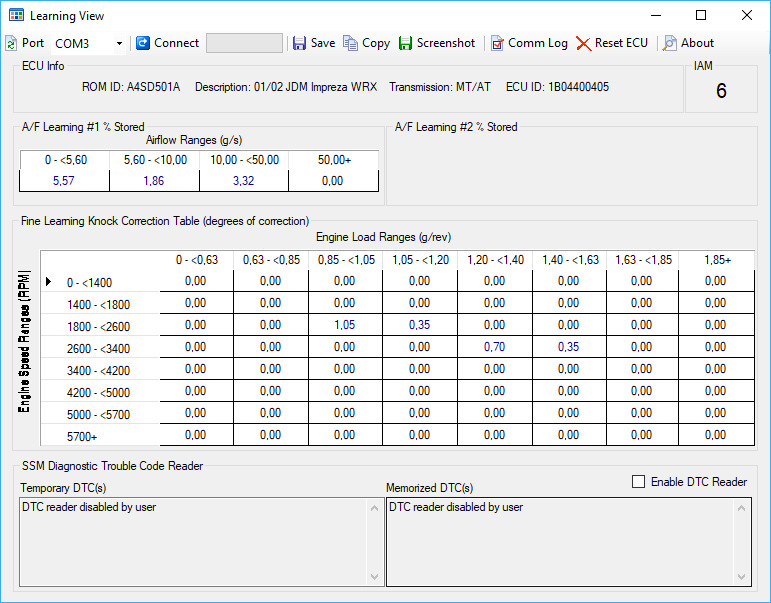Click the Copy pages icon
Viewport: 771px width, 603px height.
tap(351, 43)
